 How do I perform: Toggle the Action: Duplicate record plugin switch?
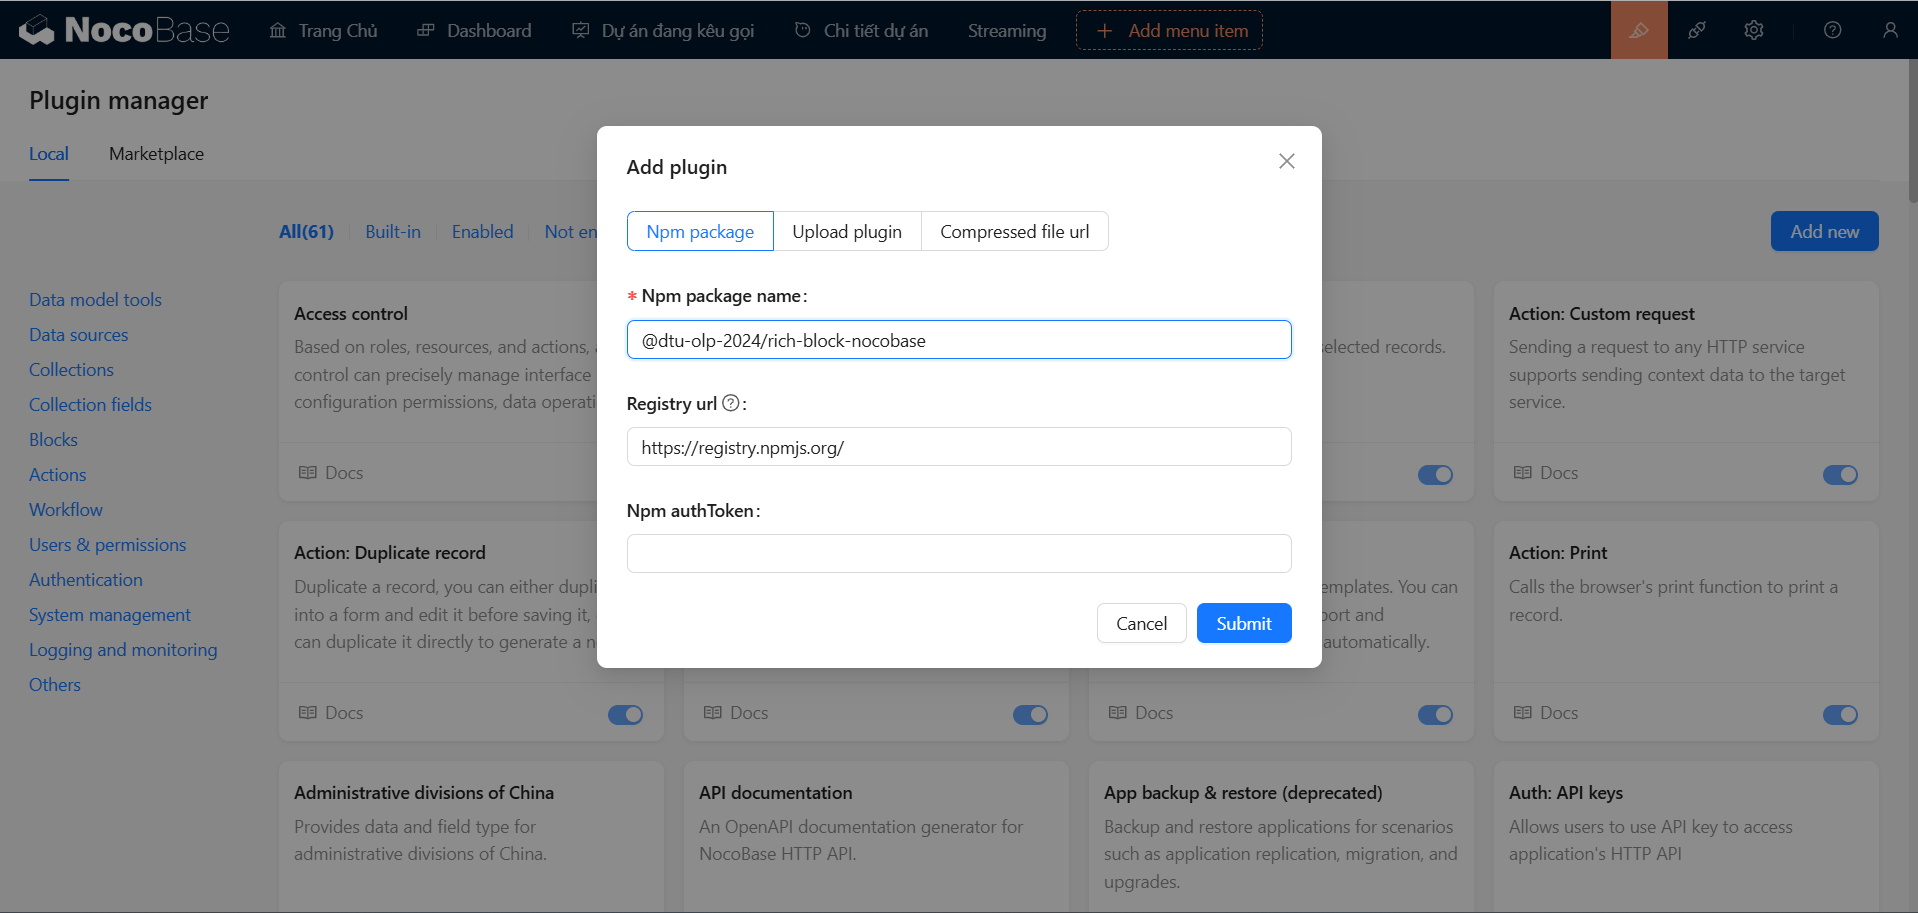[626, 714]
